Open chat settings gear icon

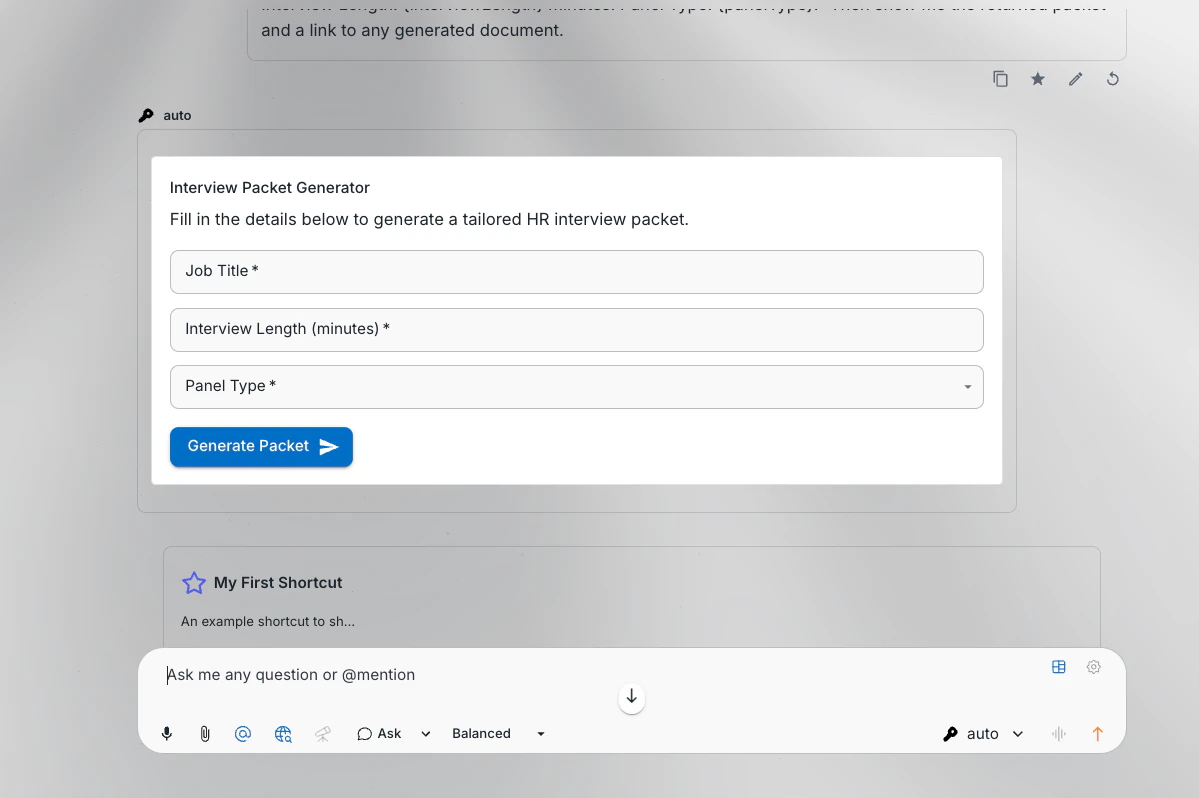(1093, 667)
